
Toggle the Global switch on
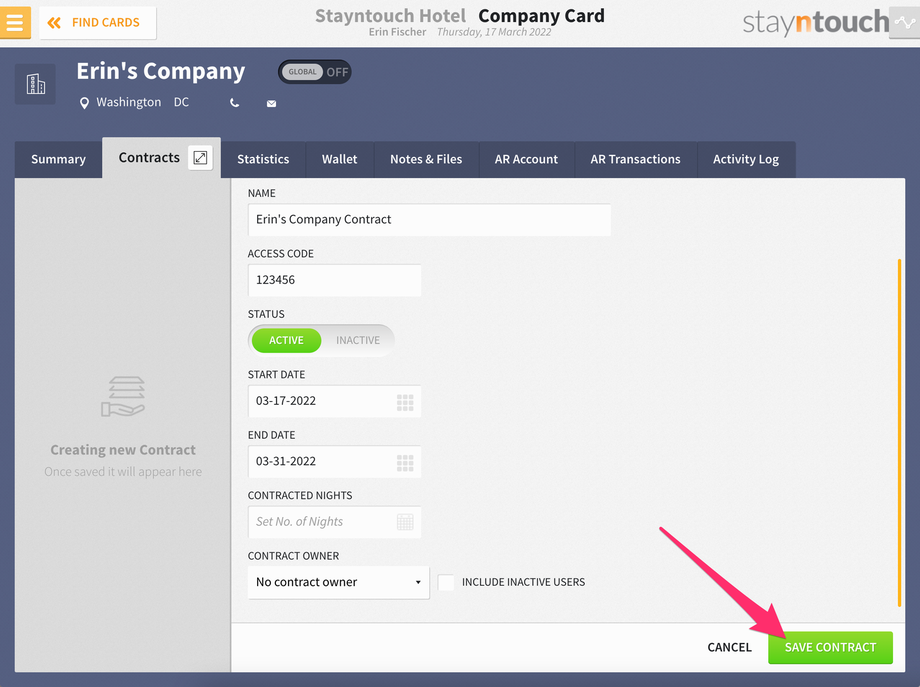(314, 72)
